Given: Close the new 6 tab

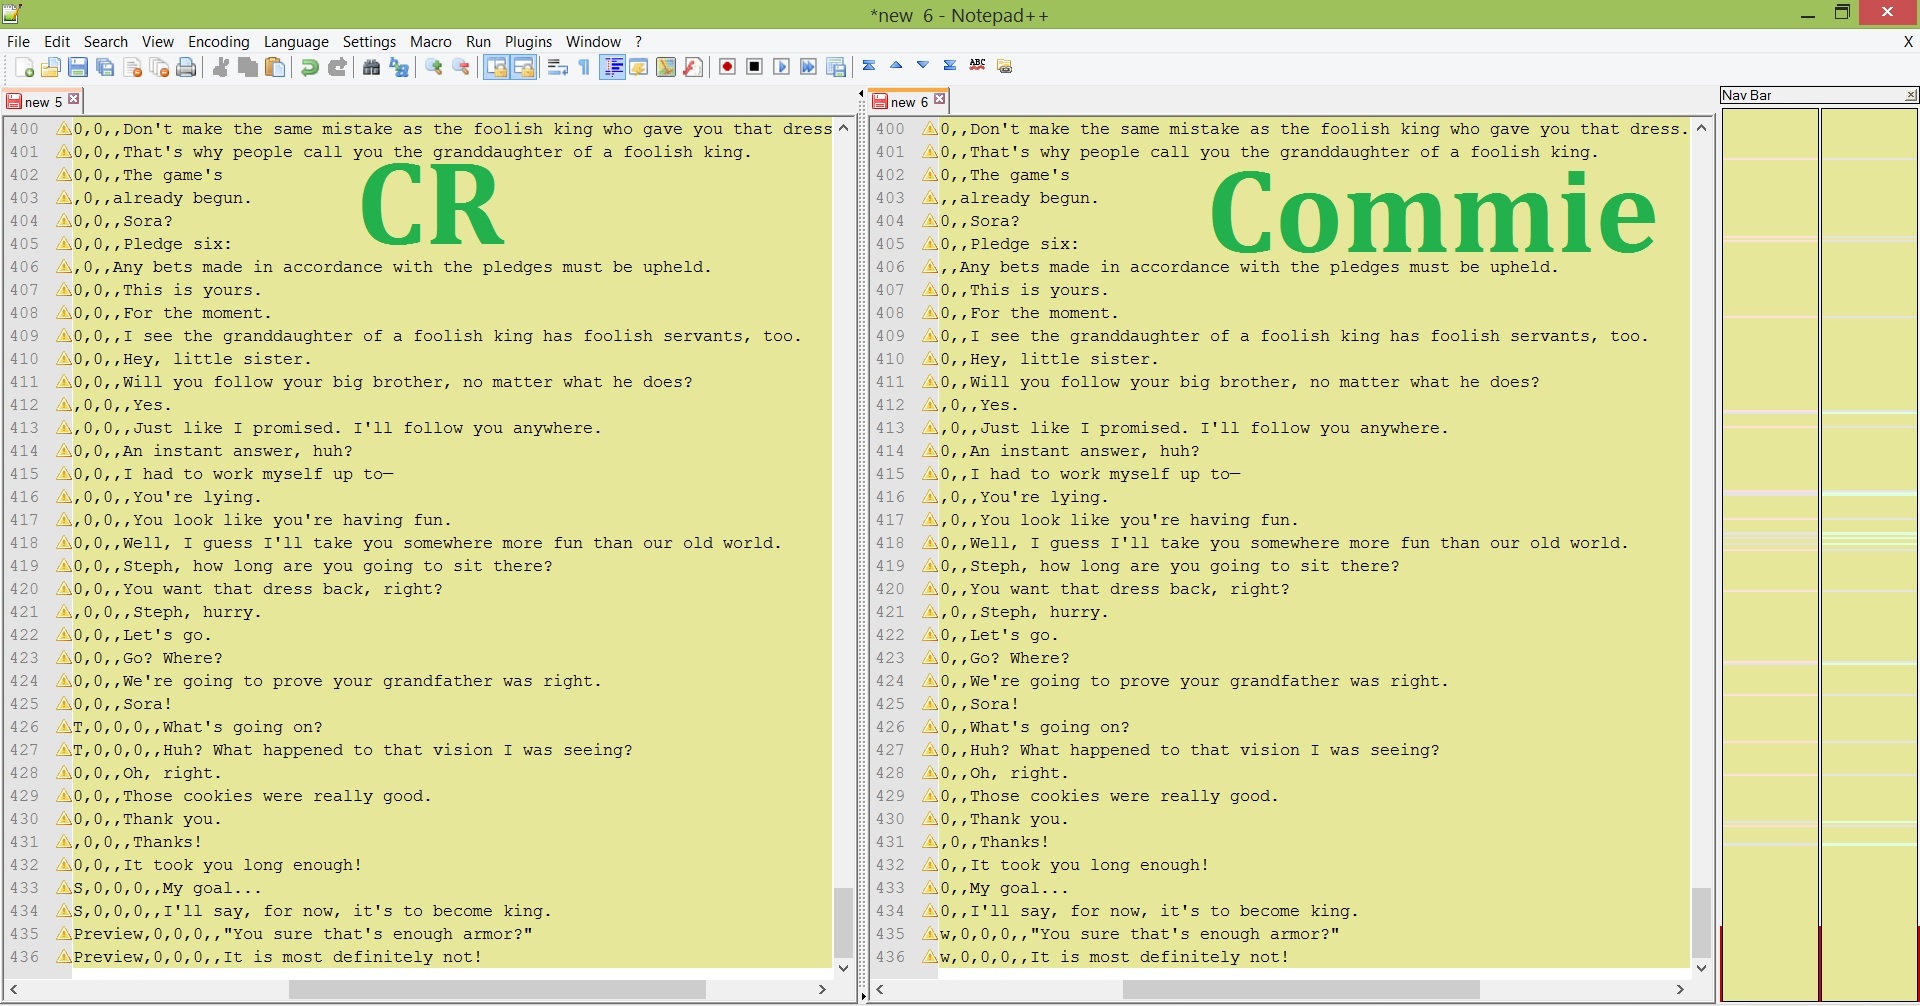Looking at the screenshot, I should point(940,99).
